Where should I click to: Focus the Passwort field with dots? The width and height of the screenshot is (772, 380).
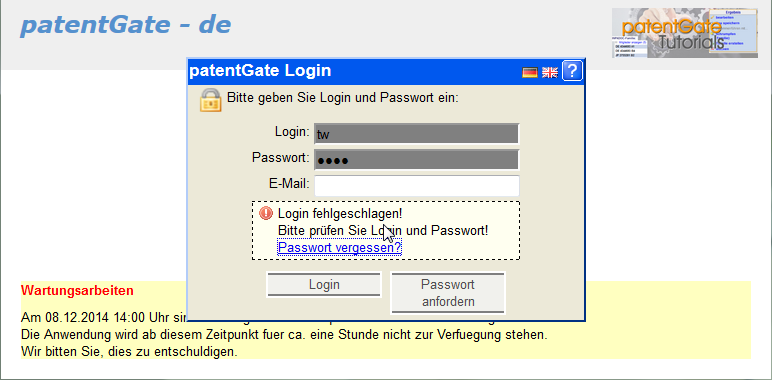point(417,160)
